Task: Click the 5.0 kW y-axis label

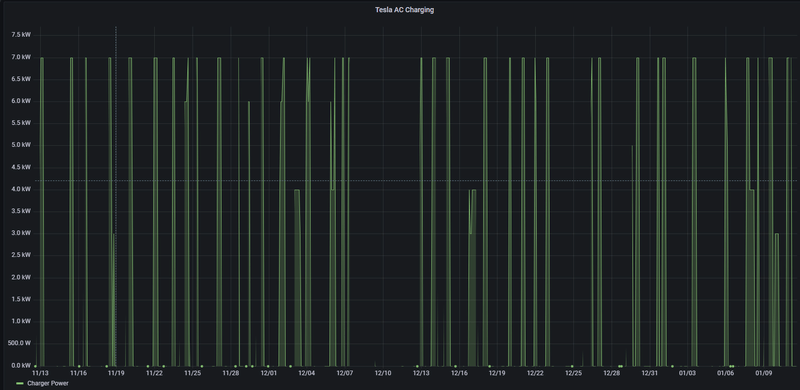Action: pyautogui.click(x=21, y=145)
